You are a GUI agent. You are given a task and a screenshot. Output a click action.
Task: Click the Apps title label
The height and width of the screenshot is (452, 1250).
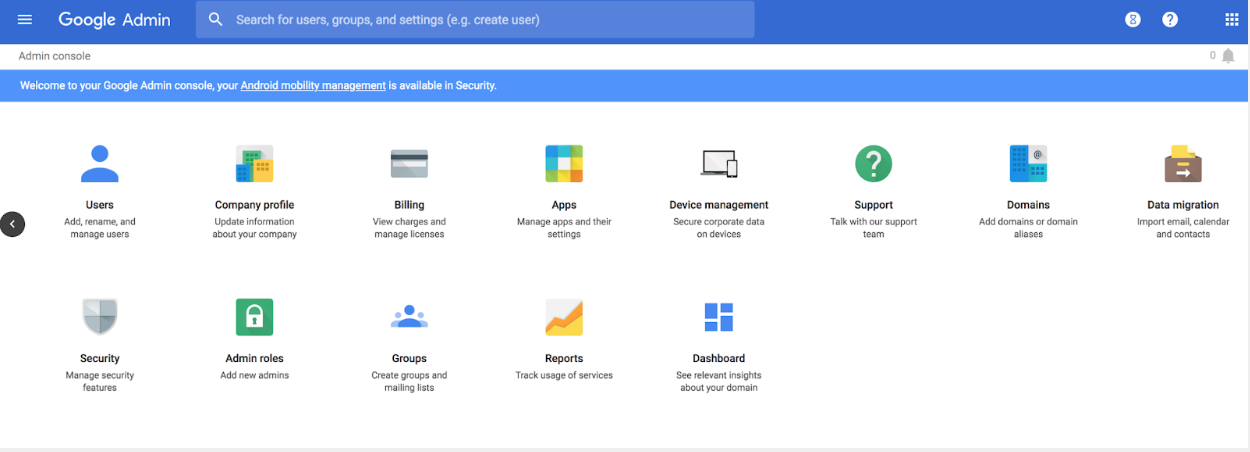564,205
